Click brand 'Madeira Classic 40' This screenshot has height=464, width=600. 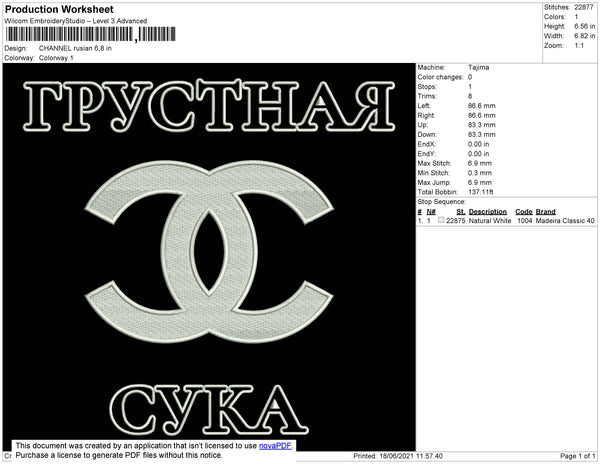[x=565, y=221]
